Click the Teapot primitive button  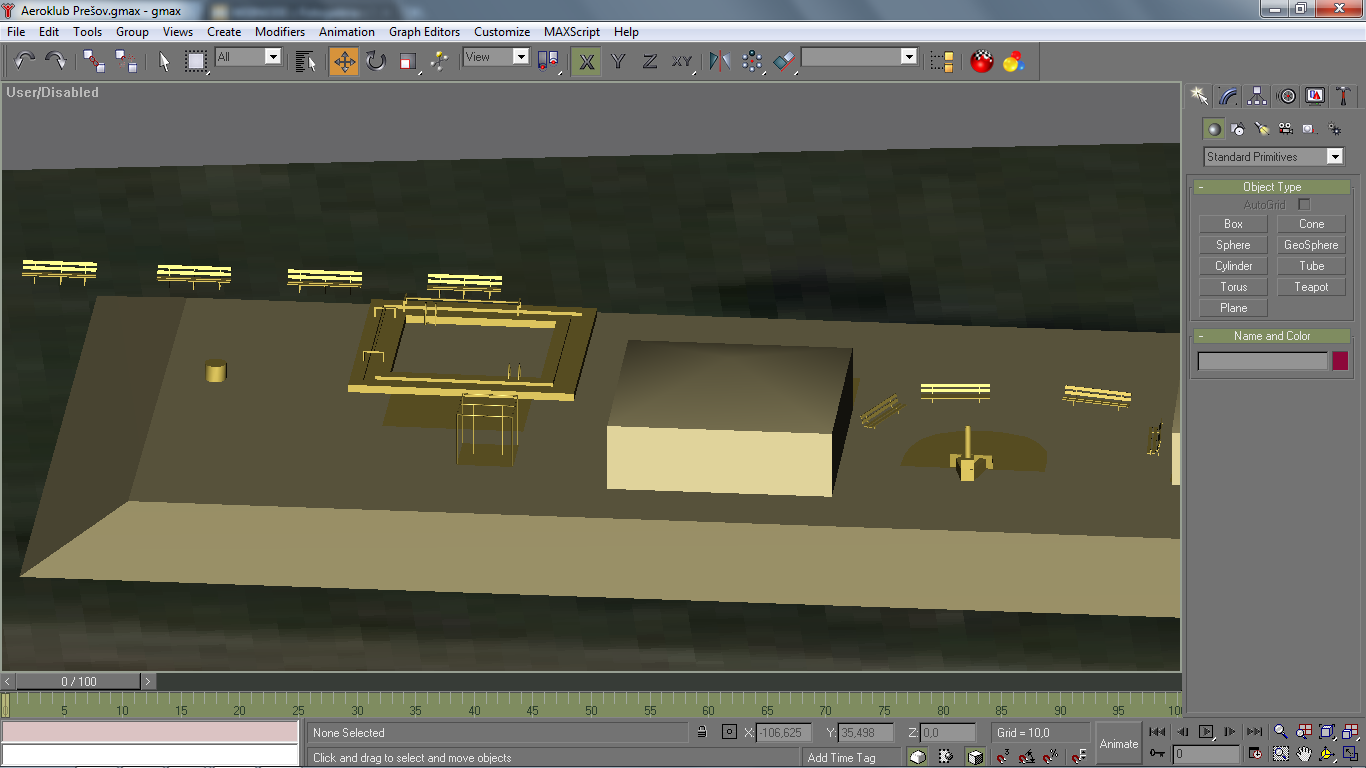[x=1311, y=287]
